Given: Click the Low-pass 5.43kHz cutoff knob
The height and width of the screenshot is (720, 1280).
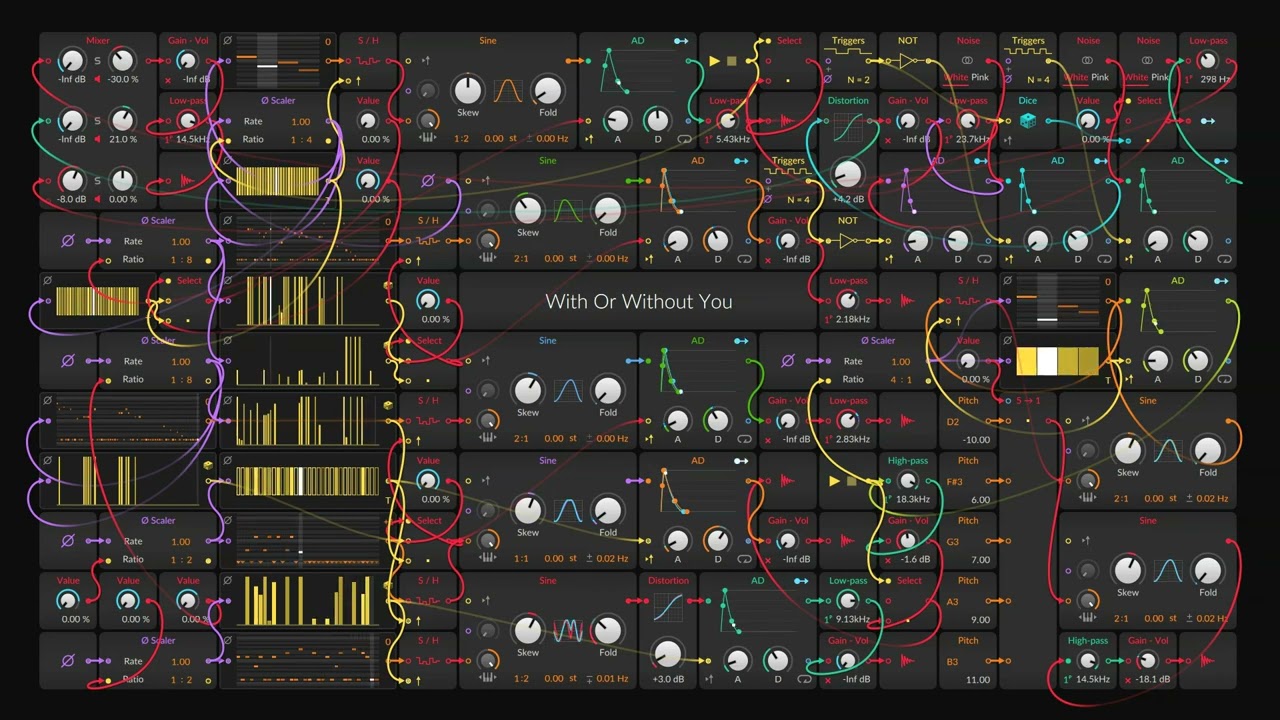Looking at the screenshot, I should coord(728,121).
